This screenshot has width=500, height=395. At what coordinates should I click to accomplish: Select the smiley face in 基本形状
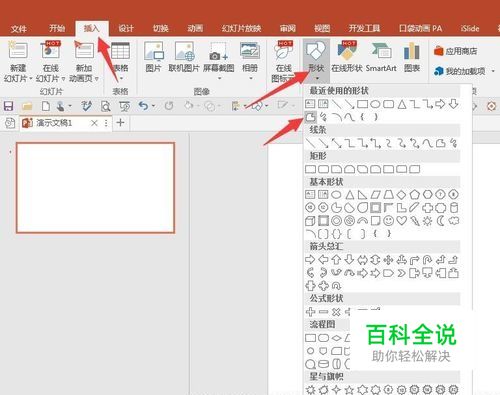click(x=388, y=221)
